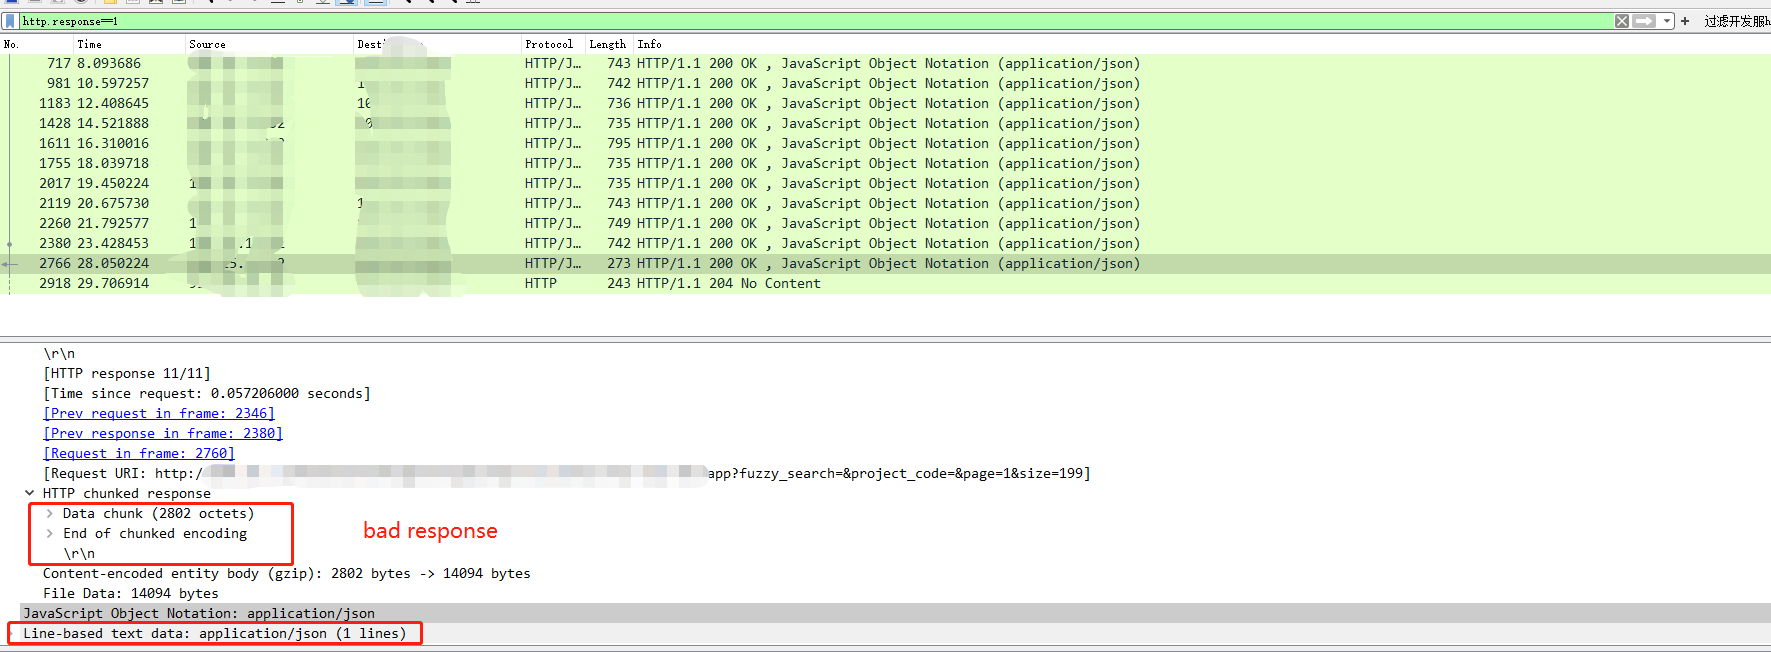Viewport: 1771px width, 652px height.
Task: Apply the display filter arrow button
Action: click(1645, 21)
